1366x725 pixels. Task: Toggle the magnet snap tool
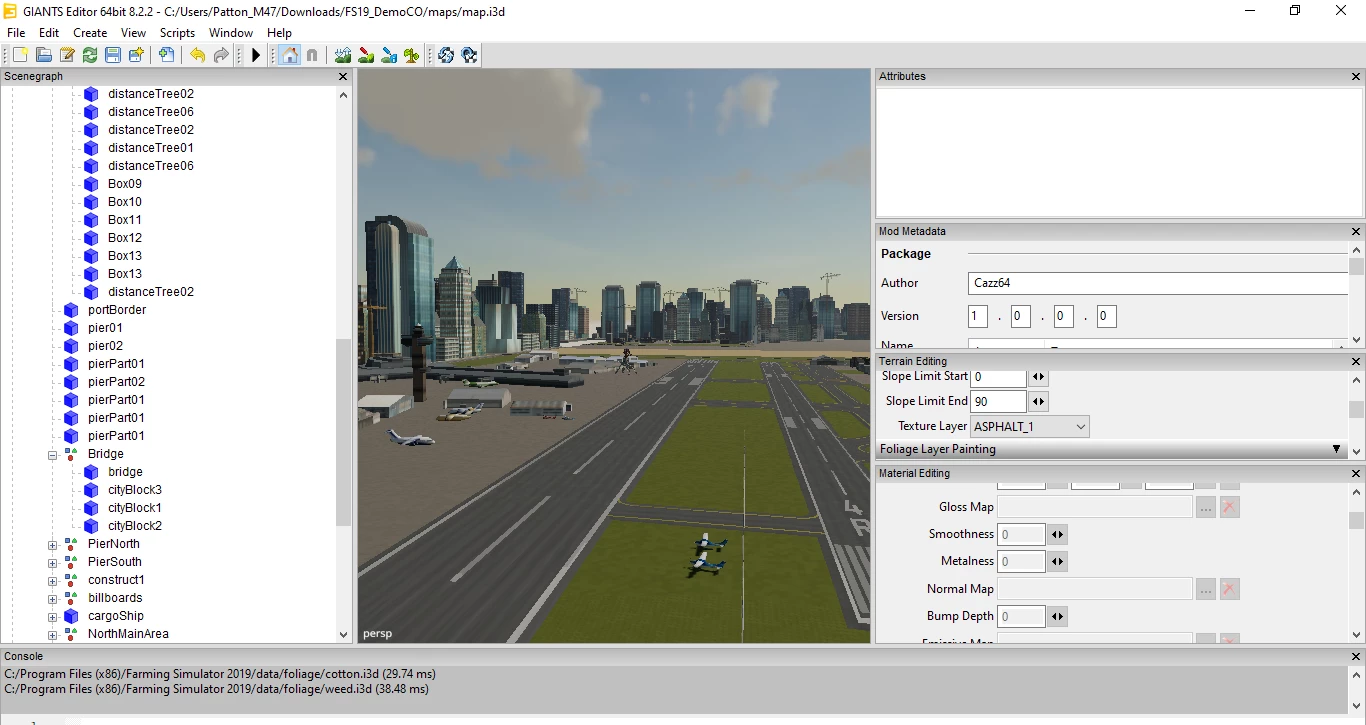312,55
